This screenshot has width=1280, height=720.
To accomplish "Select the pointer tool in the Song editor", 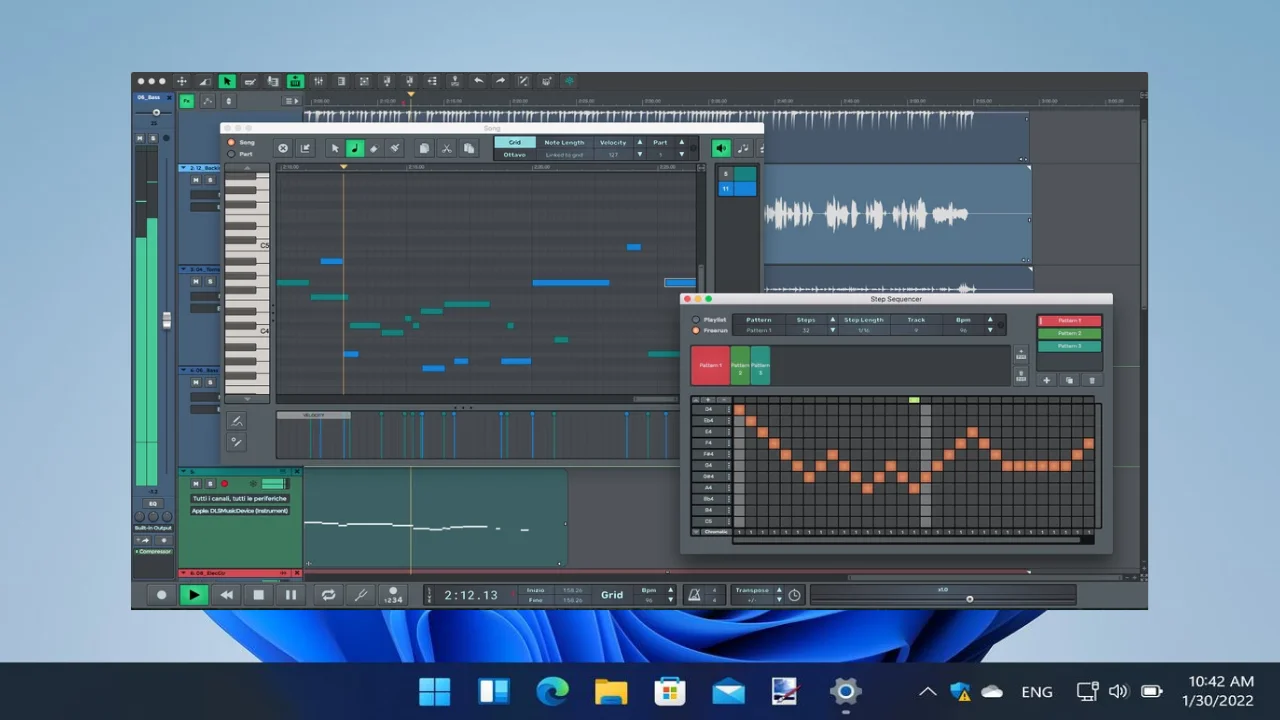I will coord(335,148).
